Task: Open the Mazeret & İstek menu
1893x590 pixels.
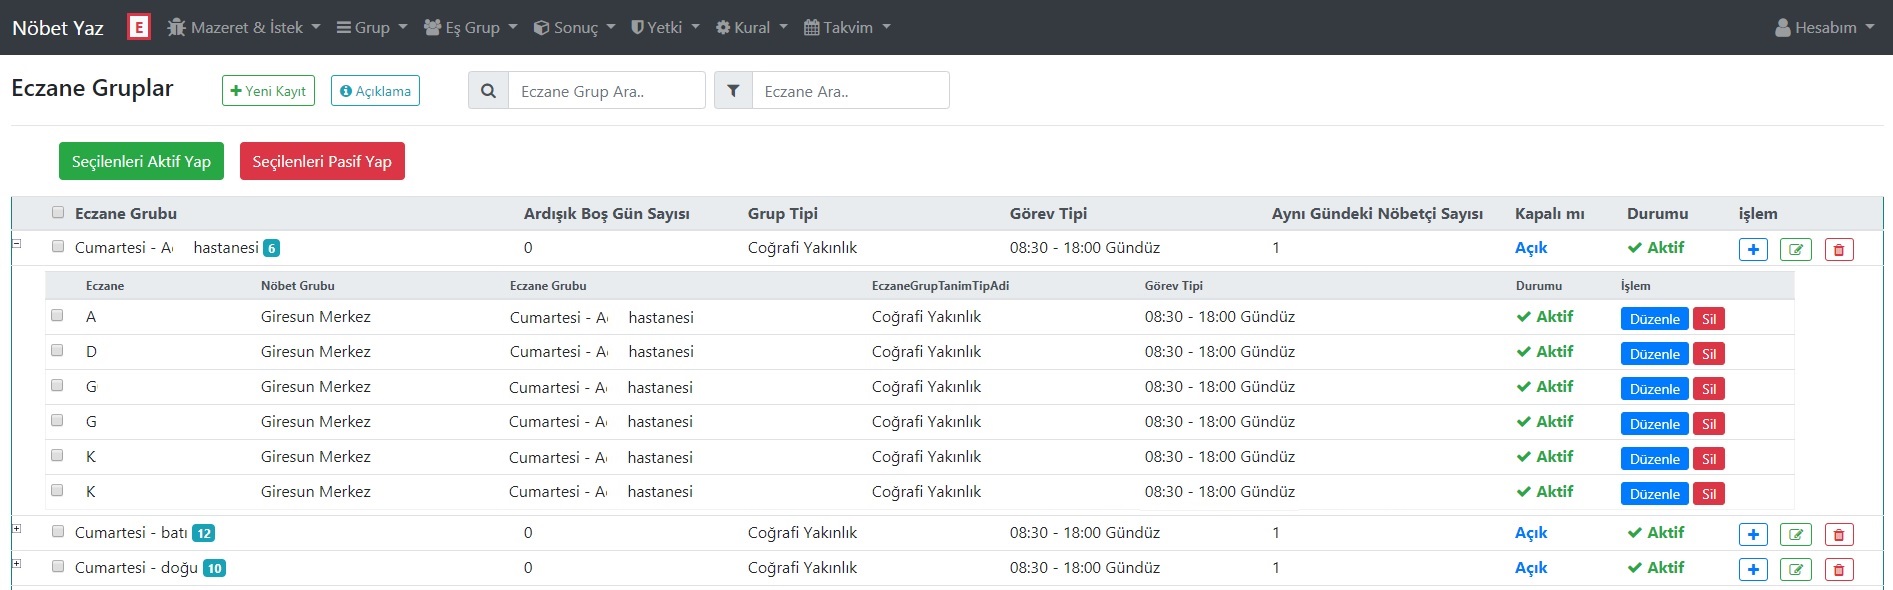Action: tap(244, 28)
